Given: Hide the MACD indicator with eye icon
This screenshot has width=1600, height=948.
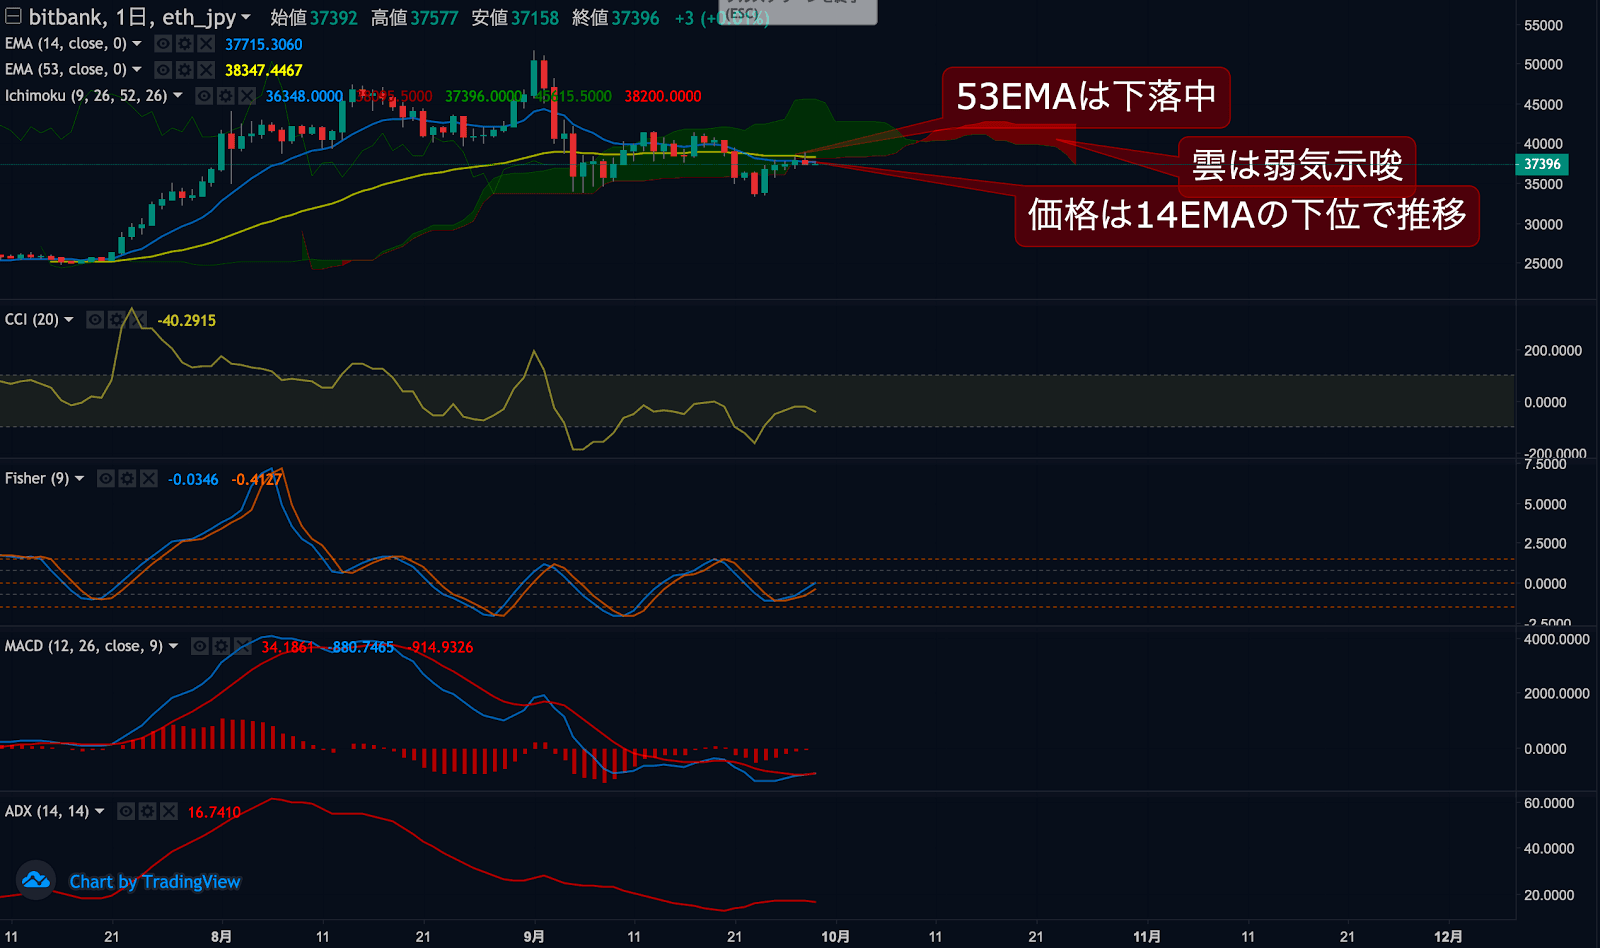Looking at the screenshot, I should pos(200,647).
